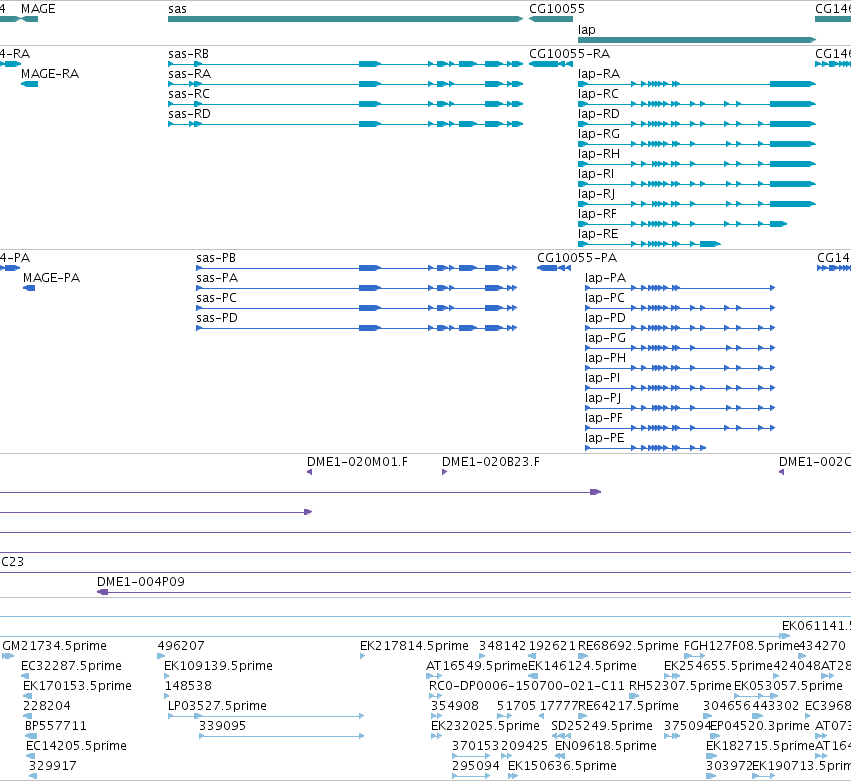The width and height of the screenshot is (851, 781).
Task: Click protein lap-PJ
Action: 680,408
